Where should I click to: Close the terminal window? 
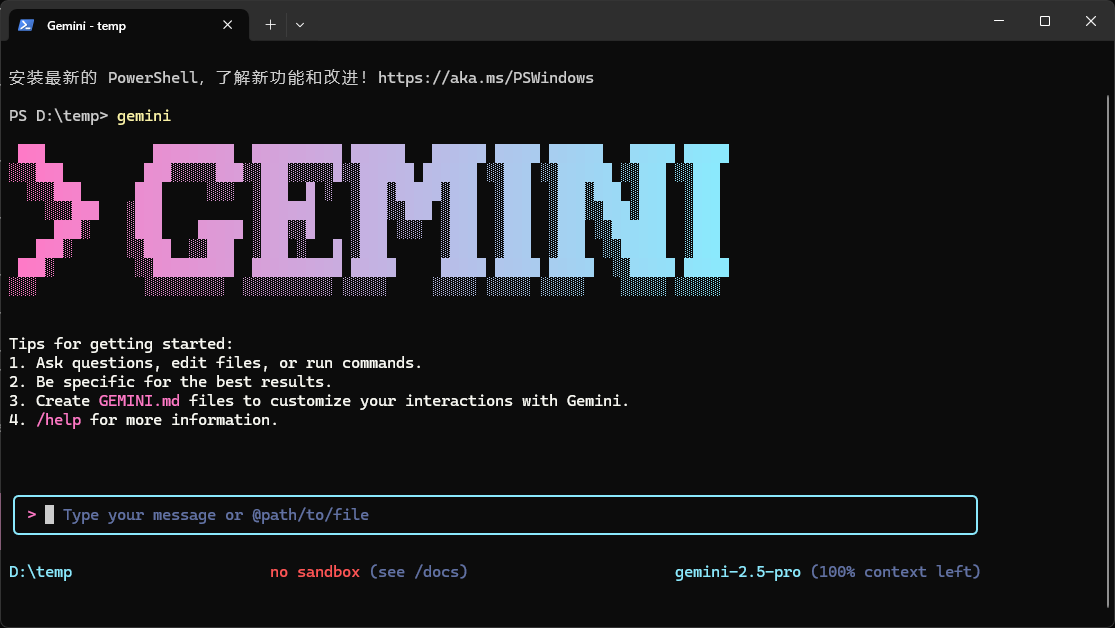(x=1091, y=21)
